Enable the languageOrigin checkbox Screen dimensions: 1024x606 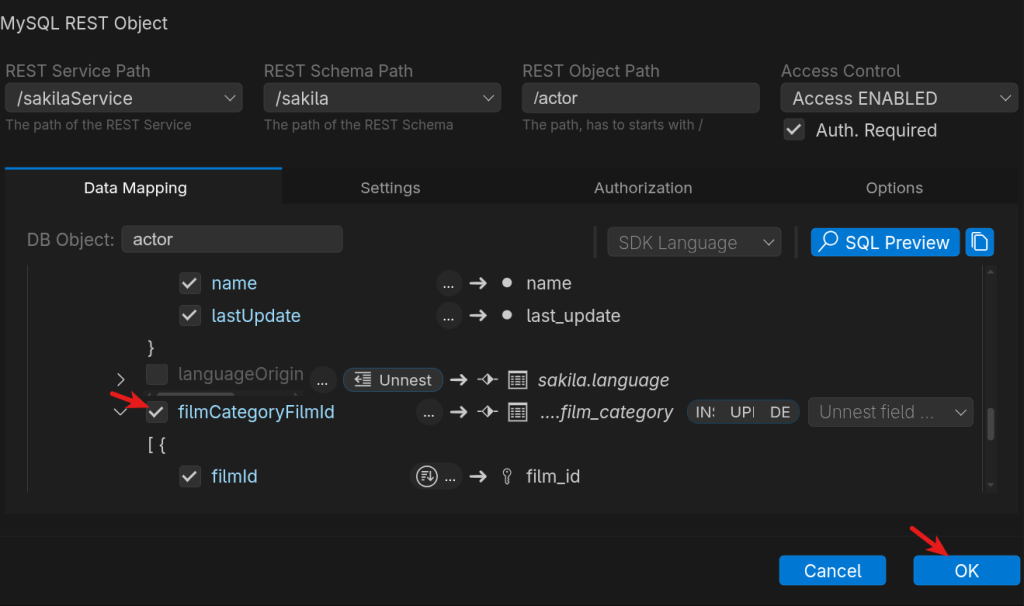[157, 375]
